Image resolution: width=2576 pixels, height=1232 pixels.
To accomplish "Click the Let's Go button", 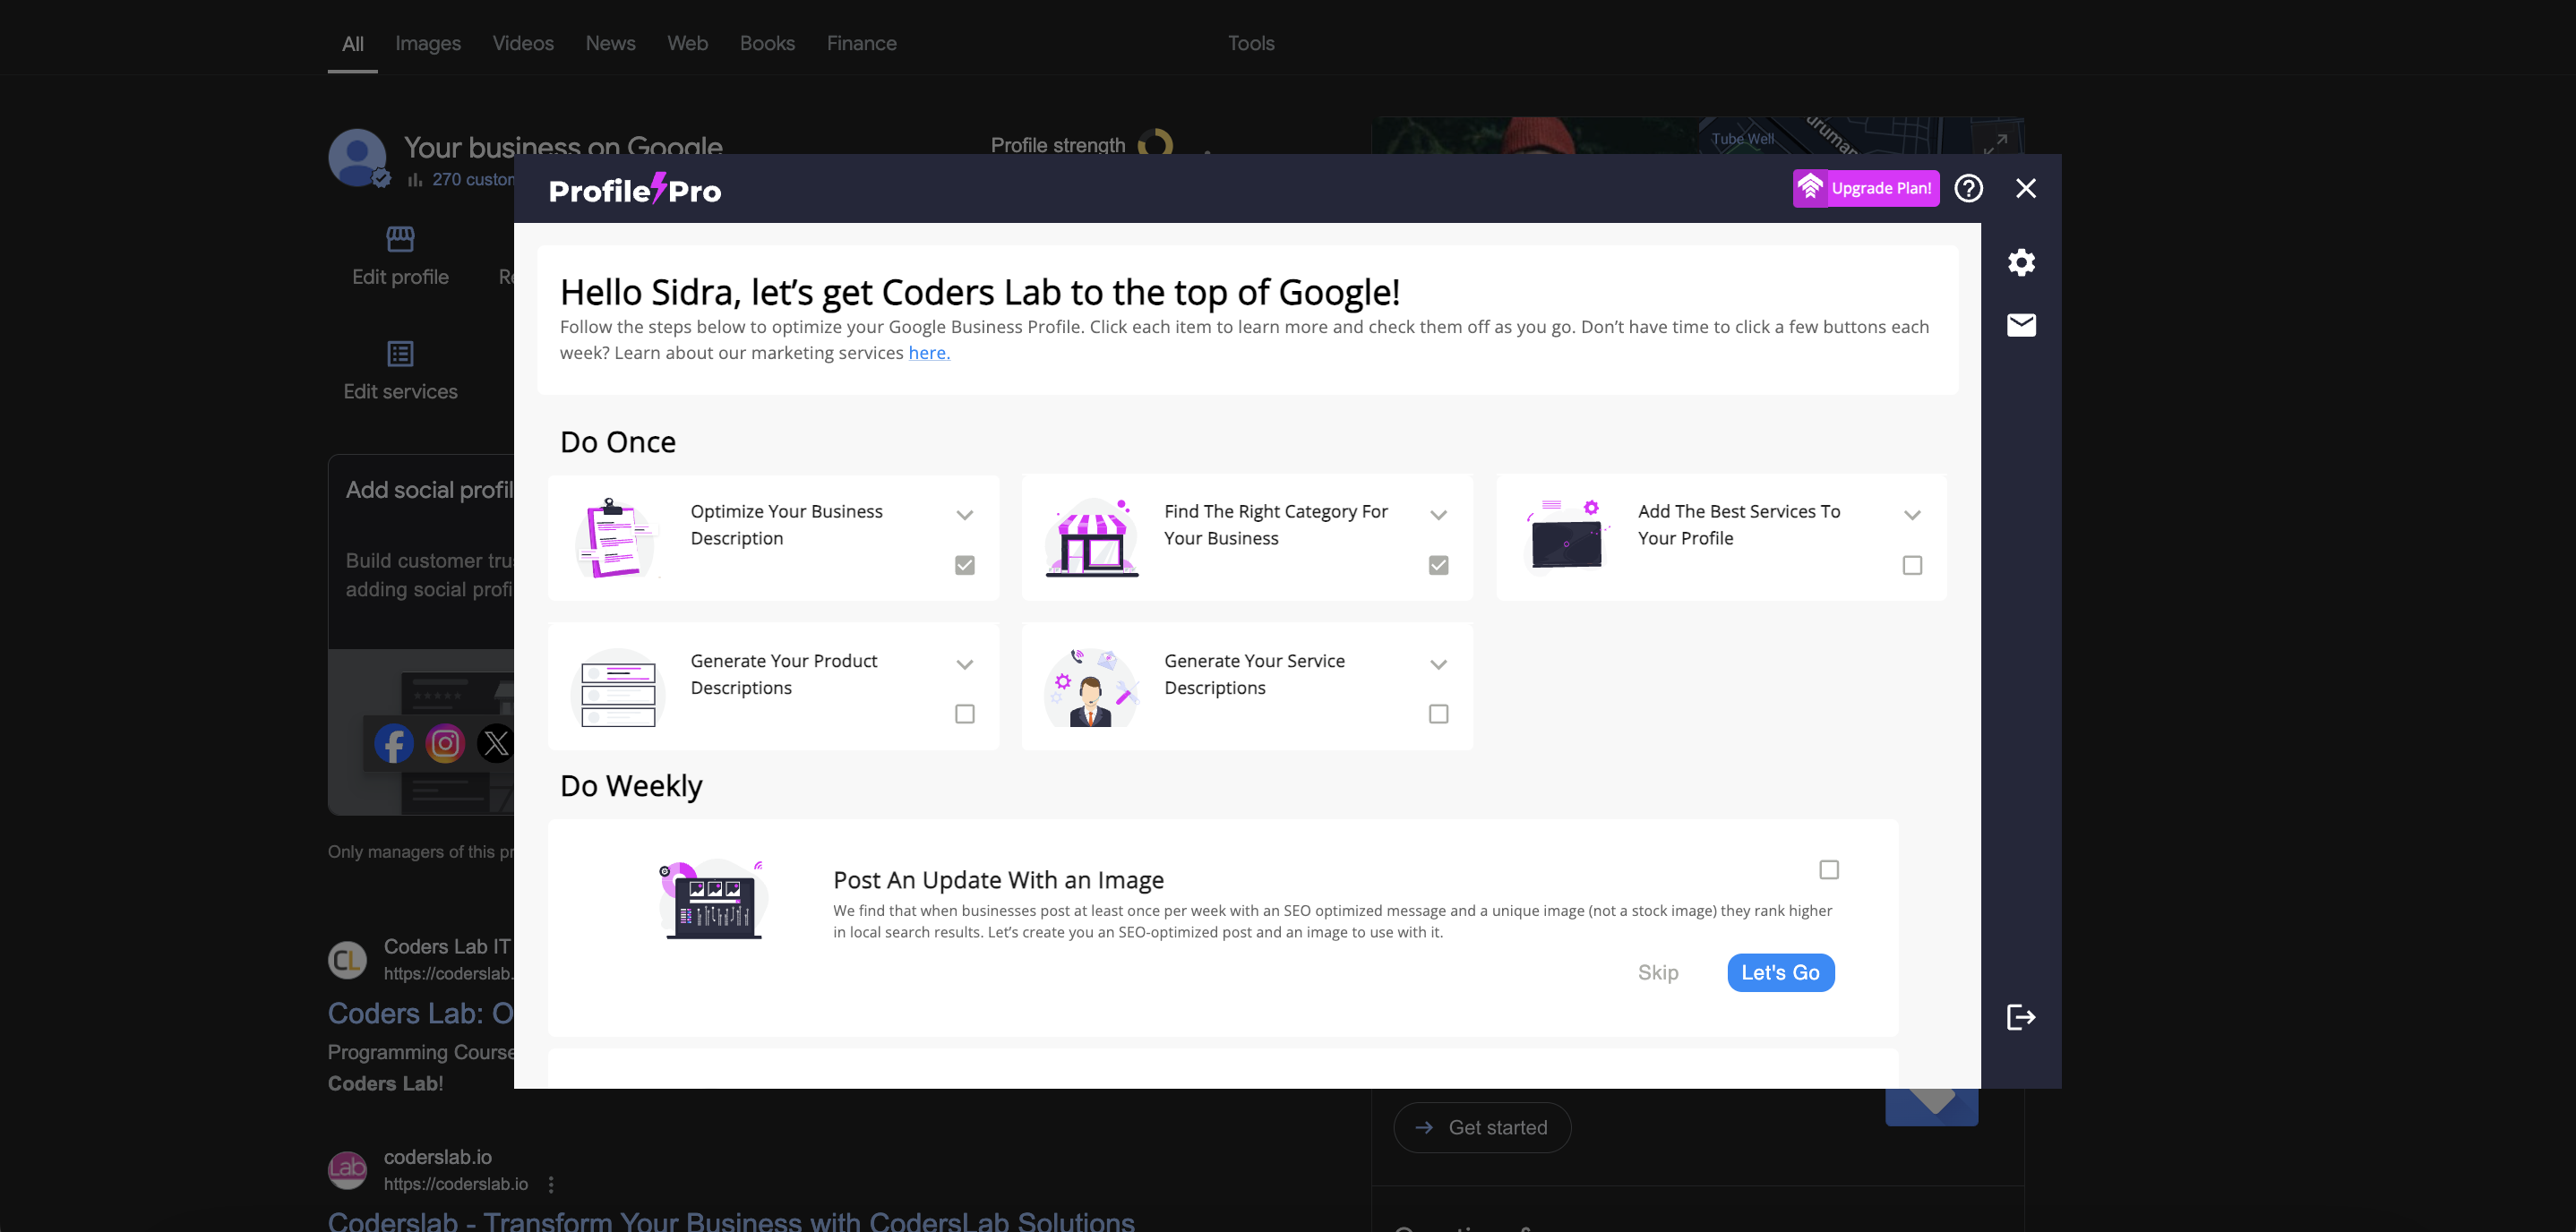I will pos(1780,972).
